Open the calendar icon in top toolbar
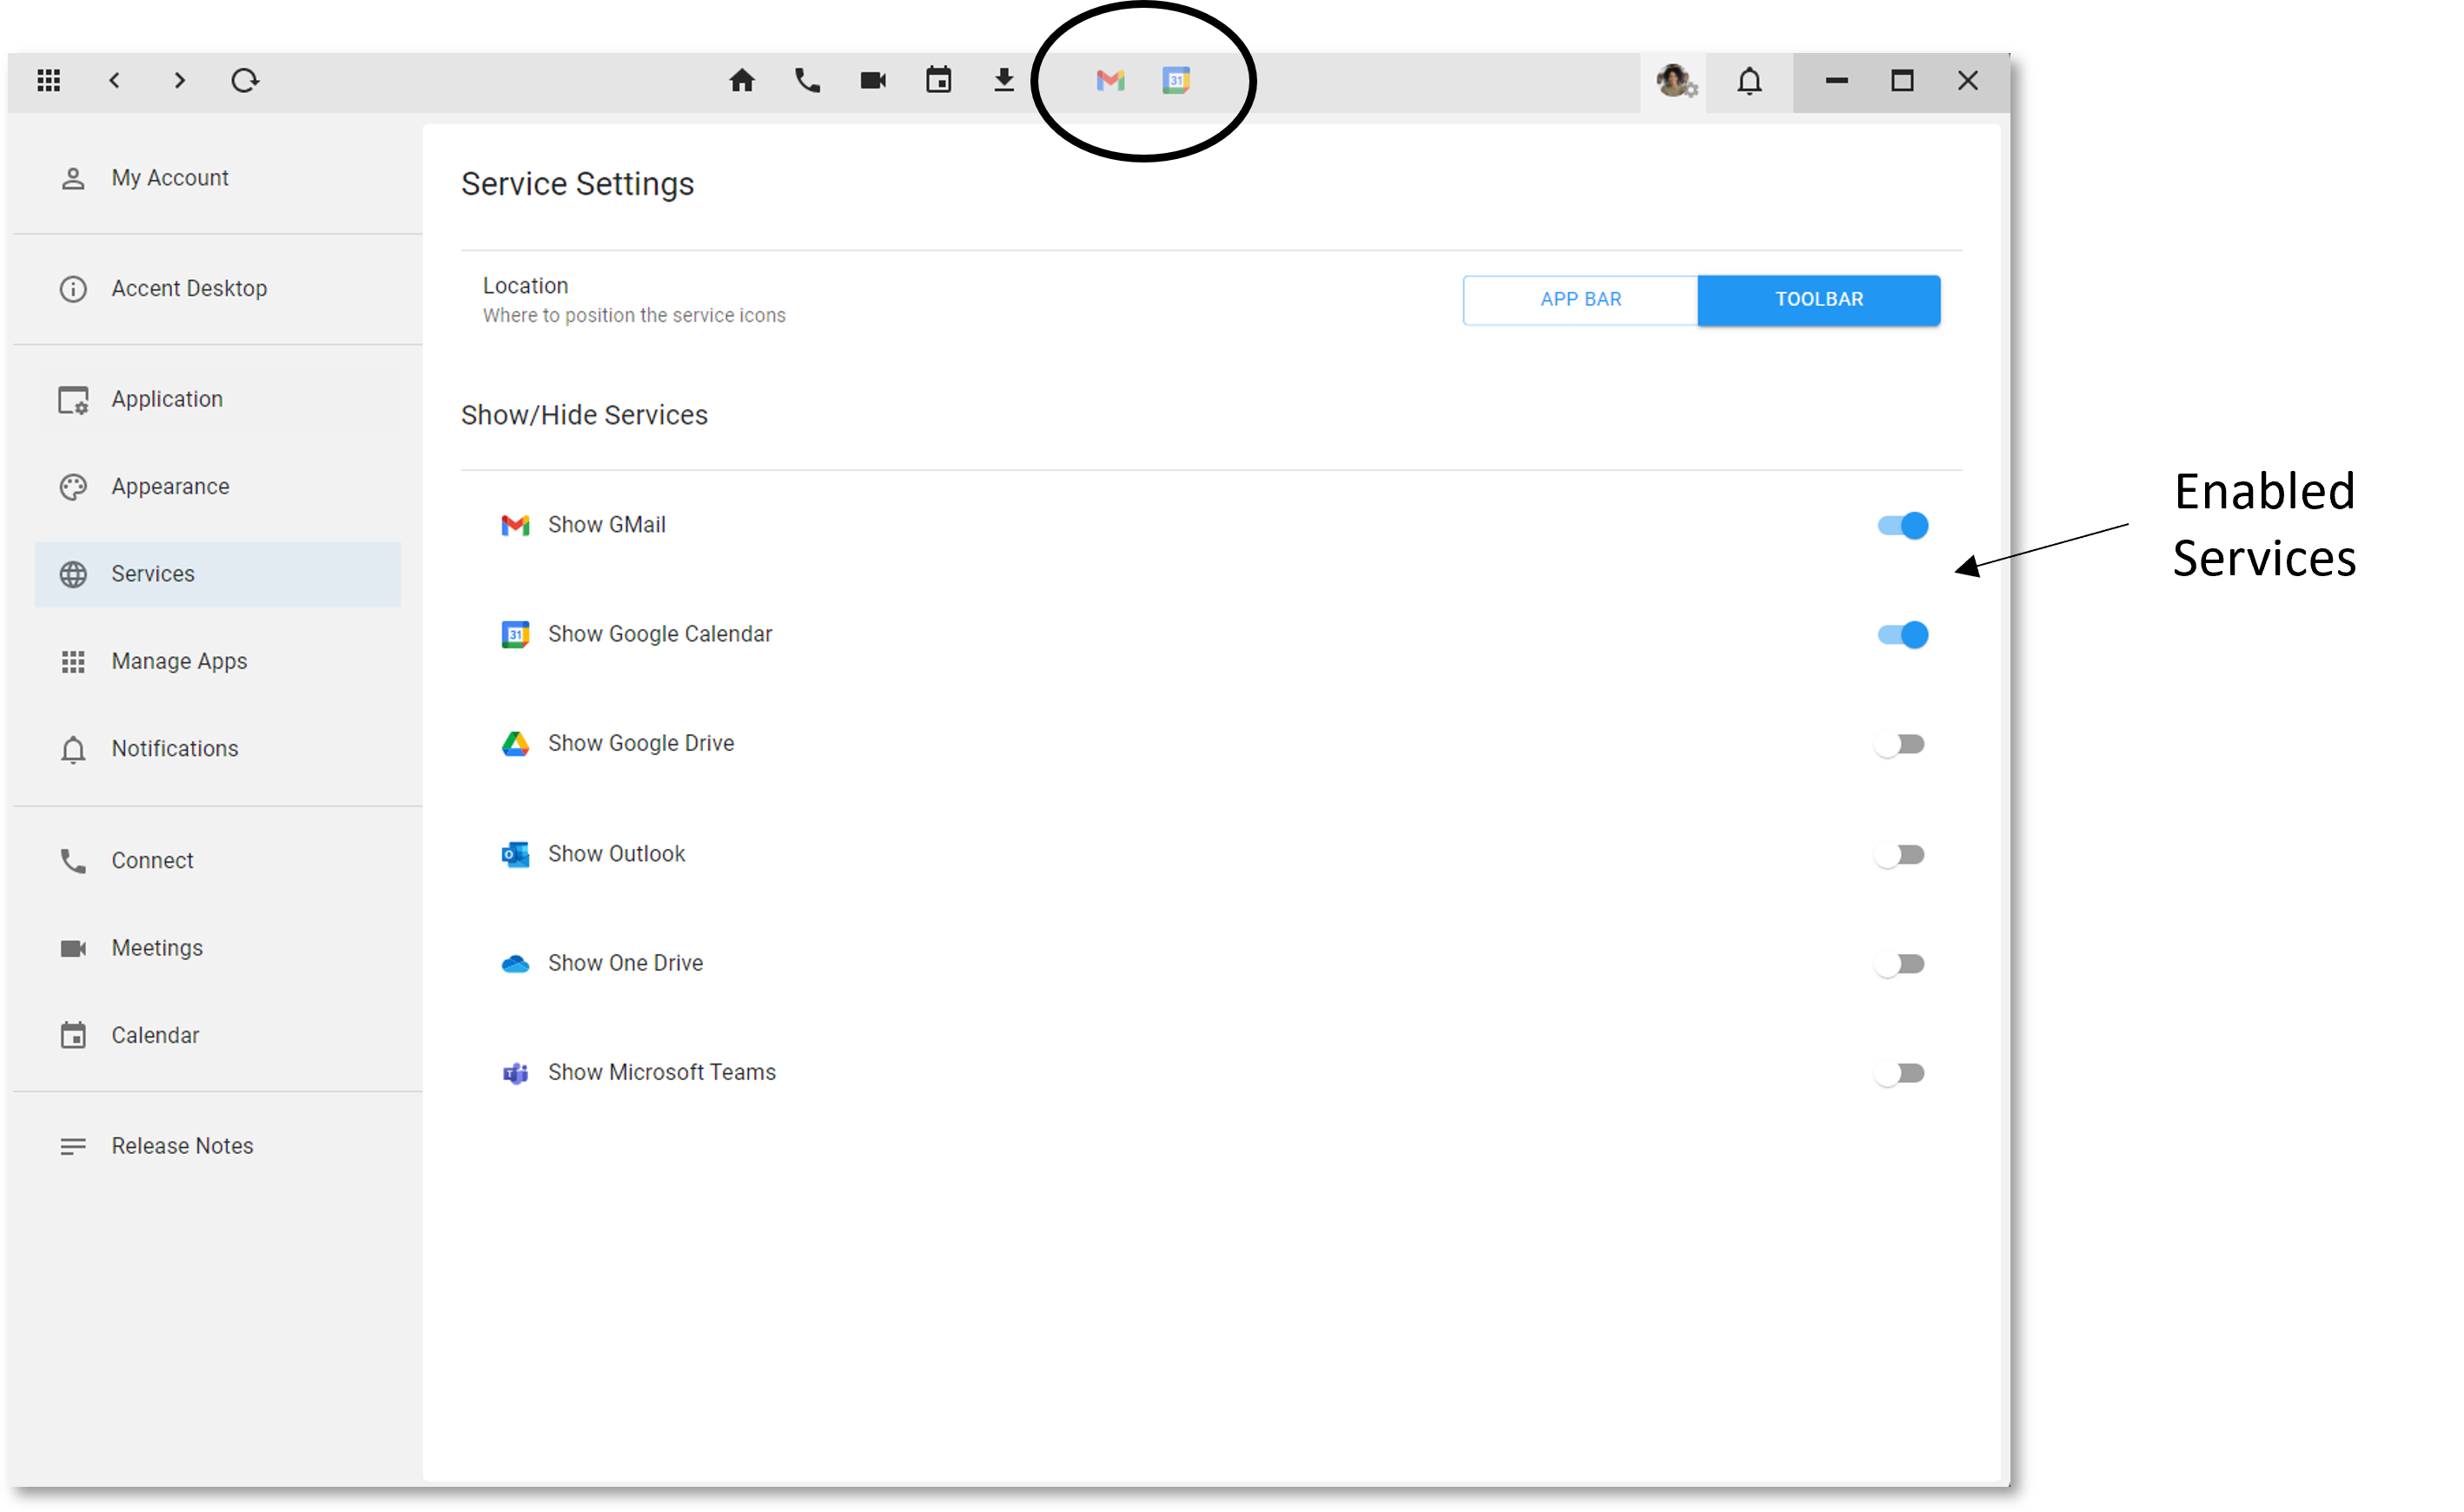Viewport: 2464px width, 1512px height. point(938,80)
